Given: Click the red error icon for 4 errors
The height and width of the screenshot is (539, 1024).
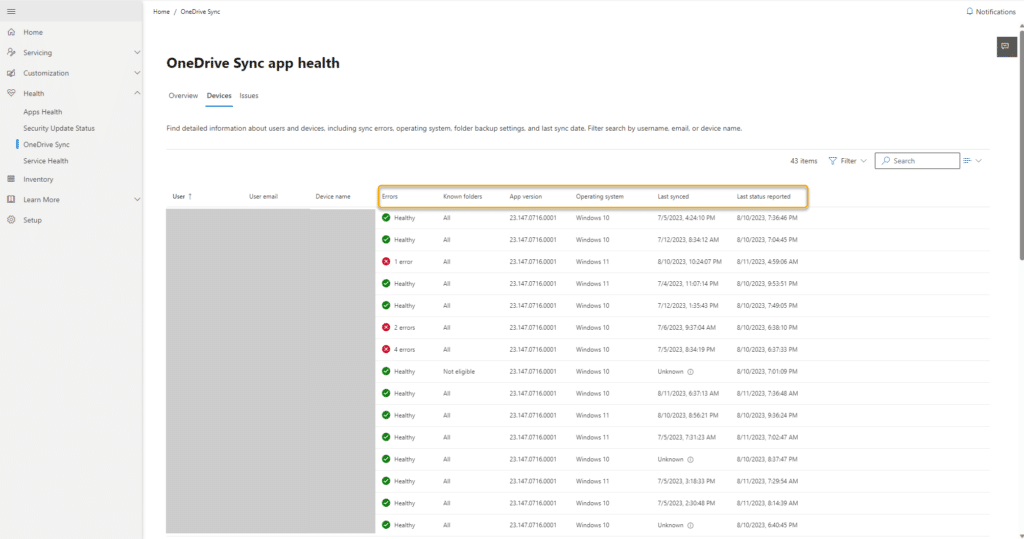Looking at the screenshot, I should pyautogui.click(x=386, y=350).
